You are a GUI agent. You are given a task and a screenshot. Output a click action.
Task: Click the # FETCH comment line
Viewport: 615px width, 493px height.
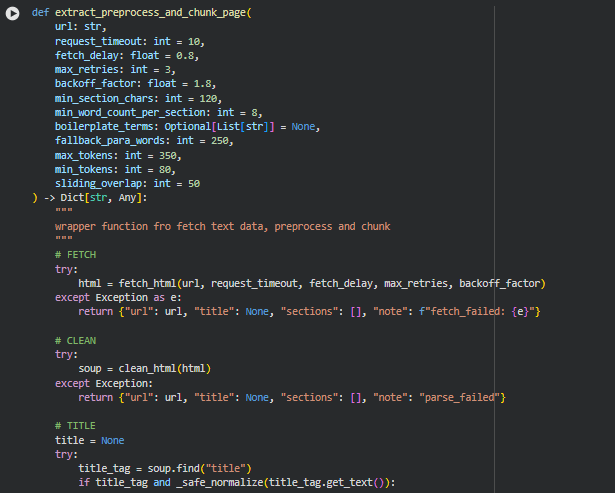(76, 255)
